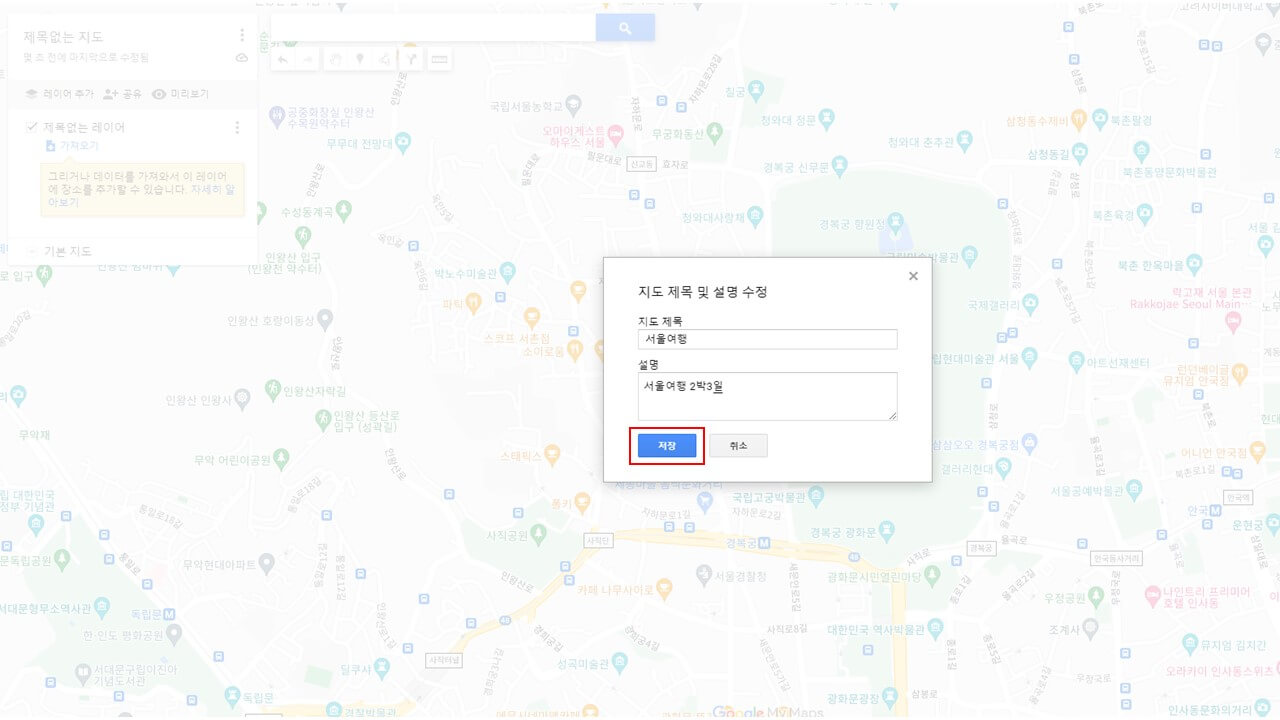
Task: Click the 청와대사랑채 marker
Action: pyautogui.click(x=754, y=216)
